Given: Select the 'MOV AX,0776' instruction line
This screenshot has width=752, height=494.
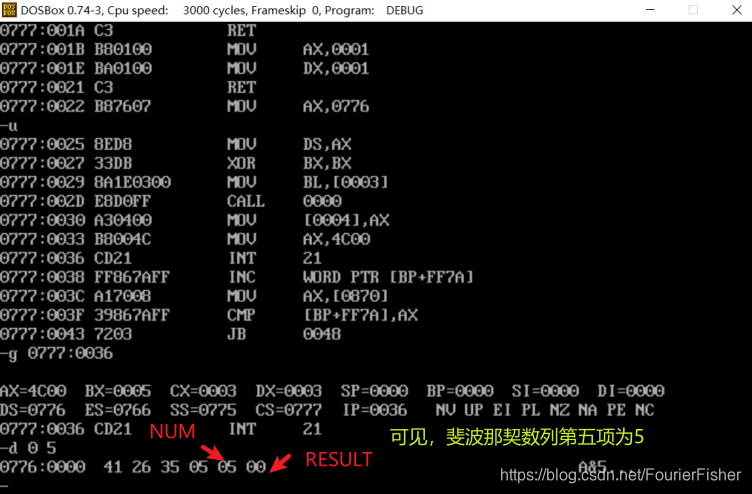Looking at the screenshot, I should click(185, 106).
